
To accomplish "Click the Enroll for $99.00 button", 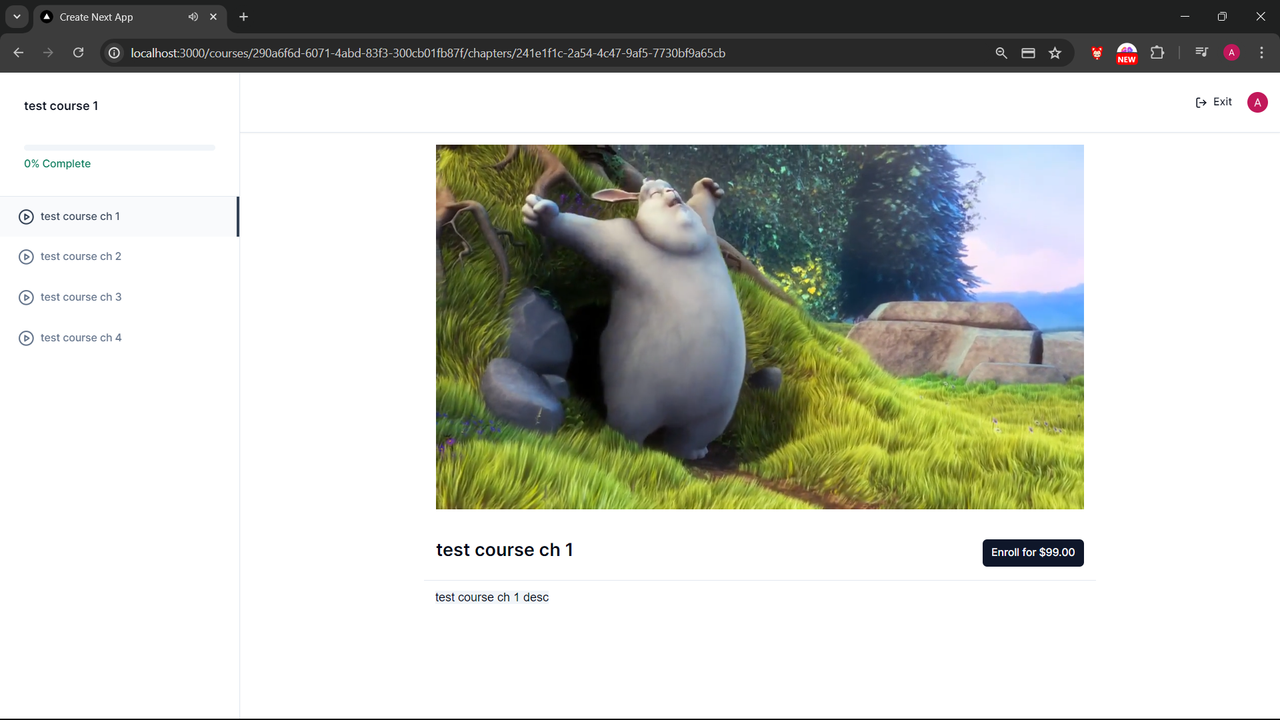I will coord(1033,552).
